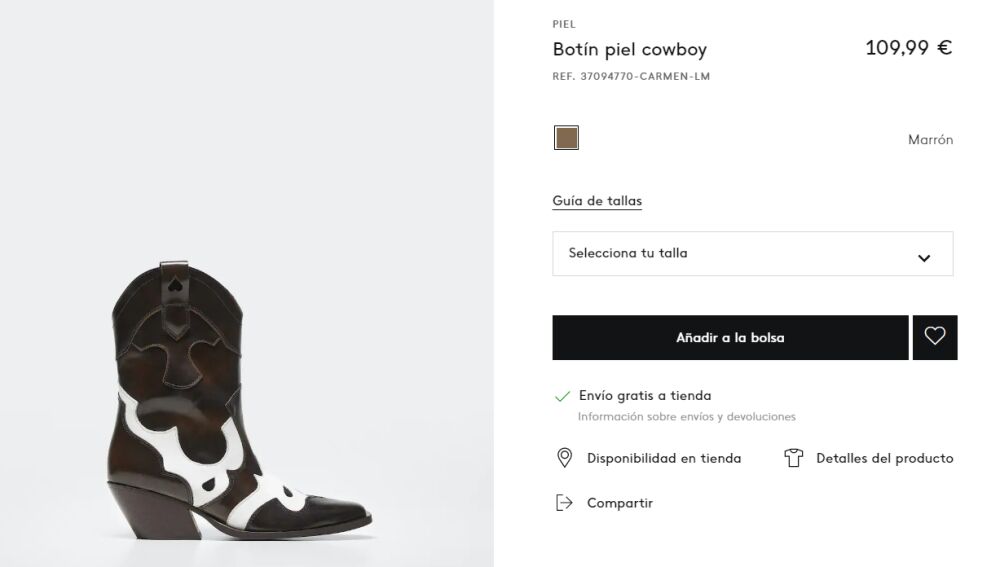
Task: Select the brown color swatch
Action: (566, 138)
